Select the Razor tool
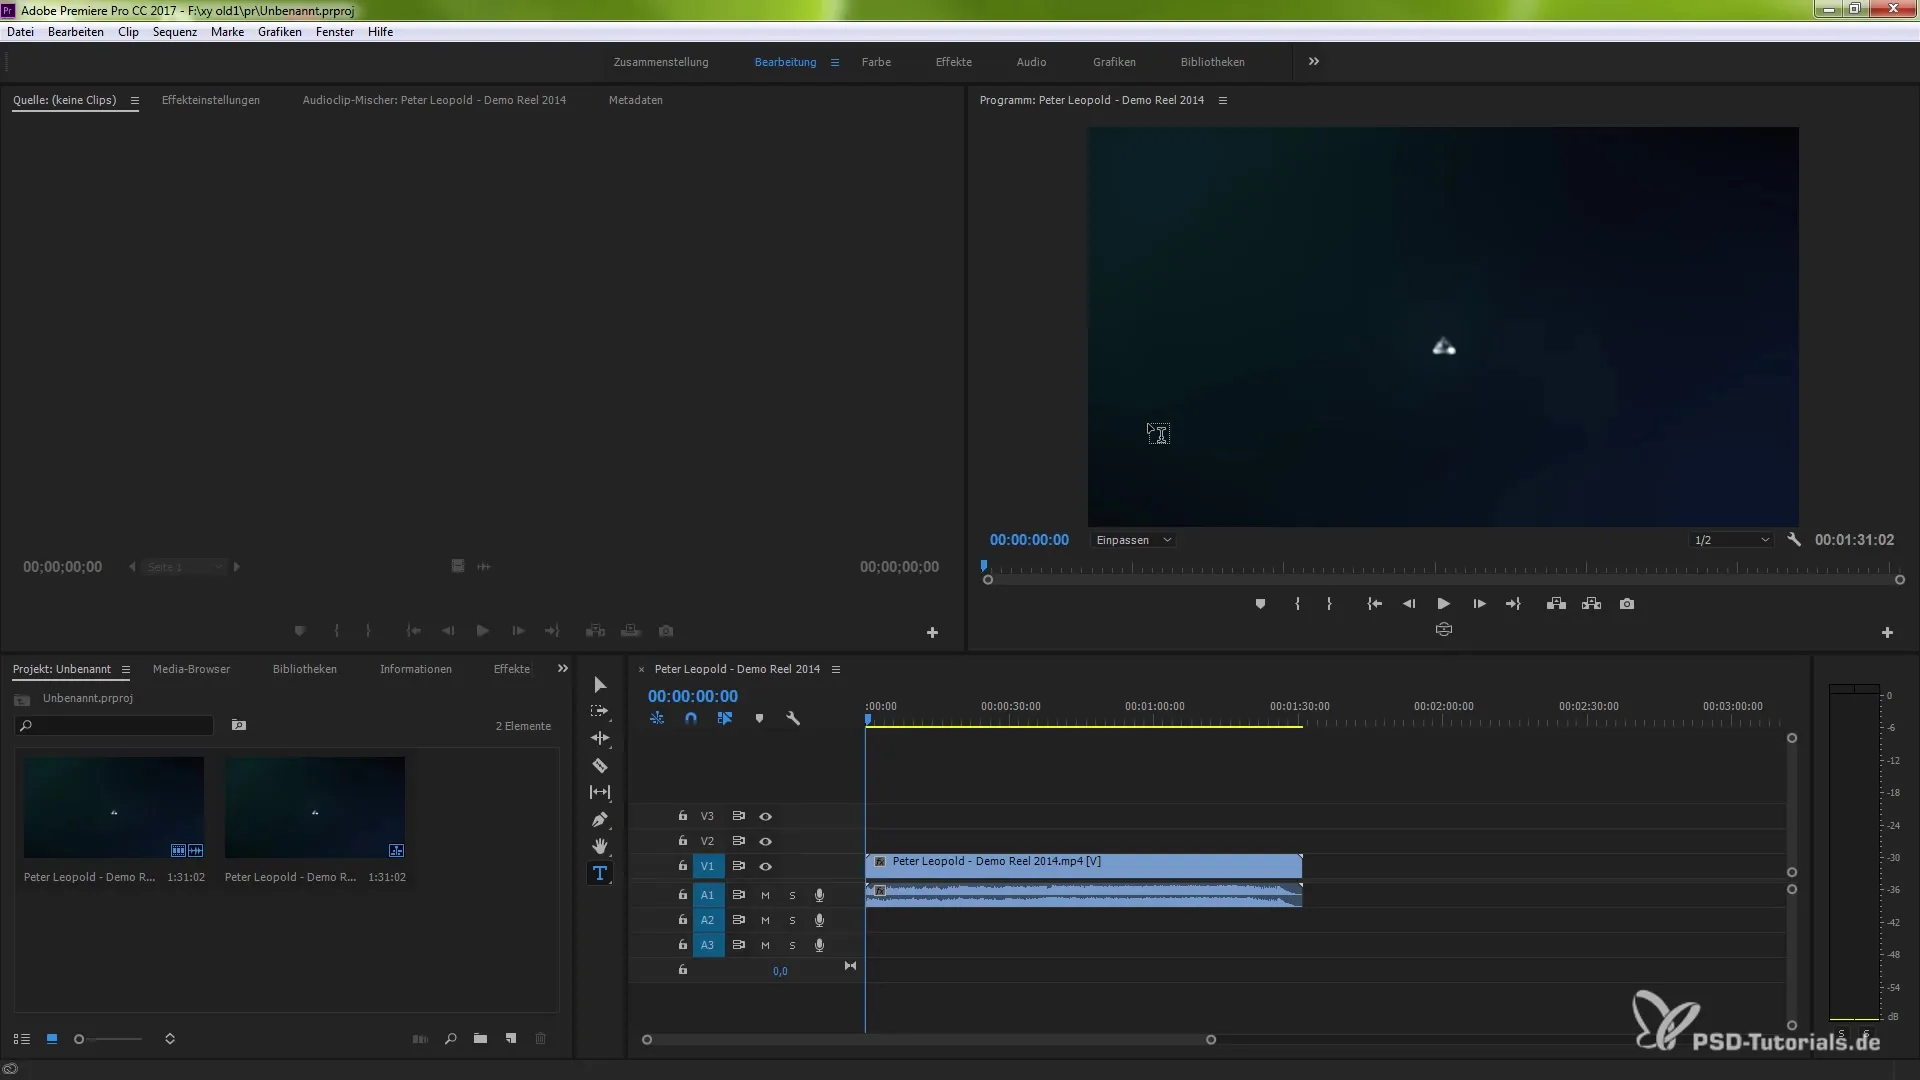Screen dimensions: 1920x1080 click(x=599, y=766)
